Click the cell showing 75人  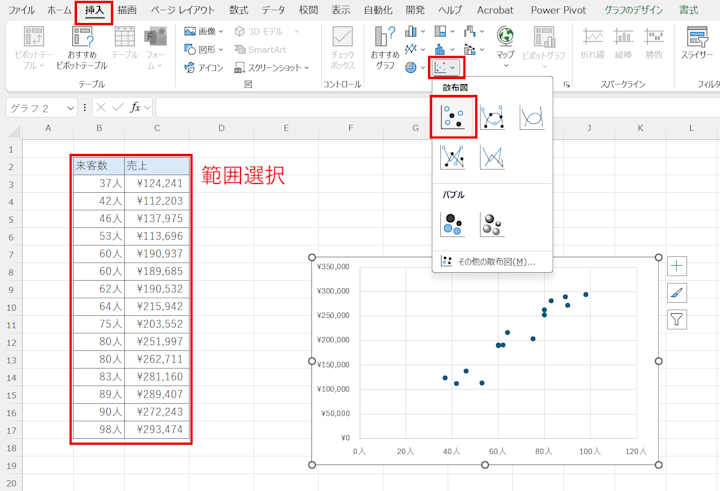click(99, 324)
